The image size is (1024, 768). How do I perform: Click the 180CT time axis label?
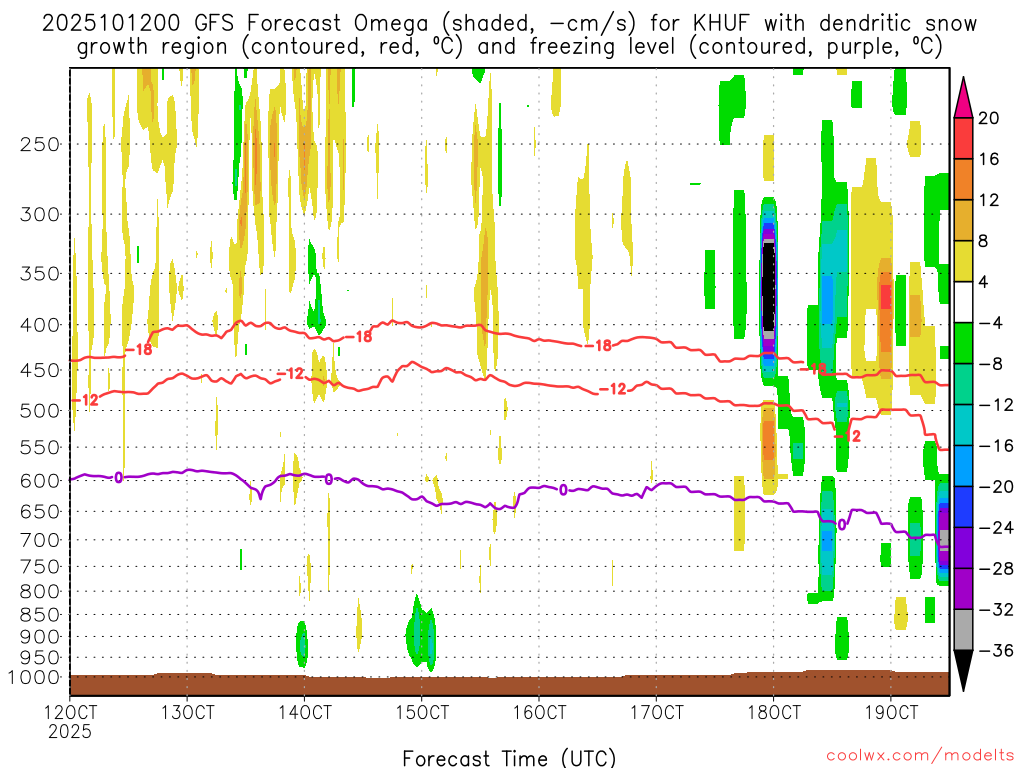point(774,712)
